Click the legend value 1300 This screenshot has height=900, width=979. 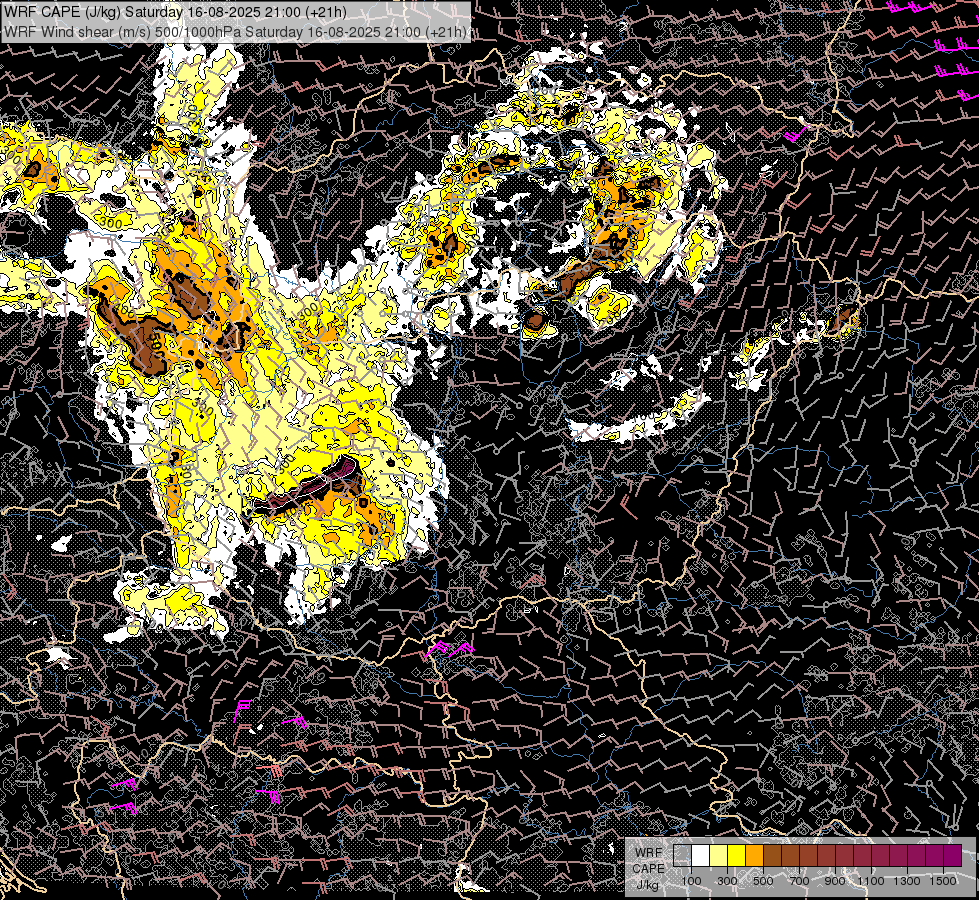pos(907,881)
